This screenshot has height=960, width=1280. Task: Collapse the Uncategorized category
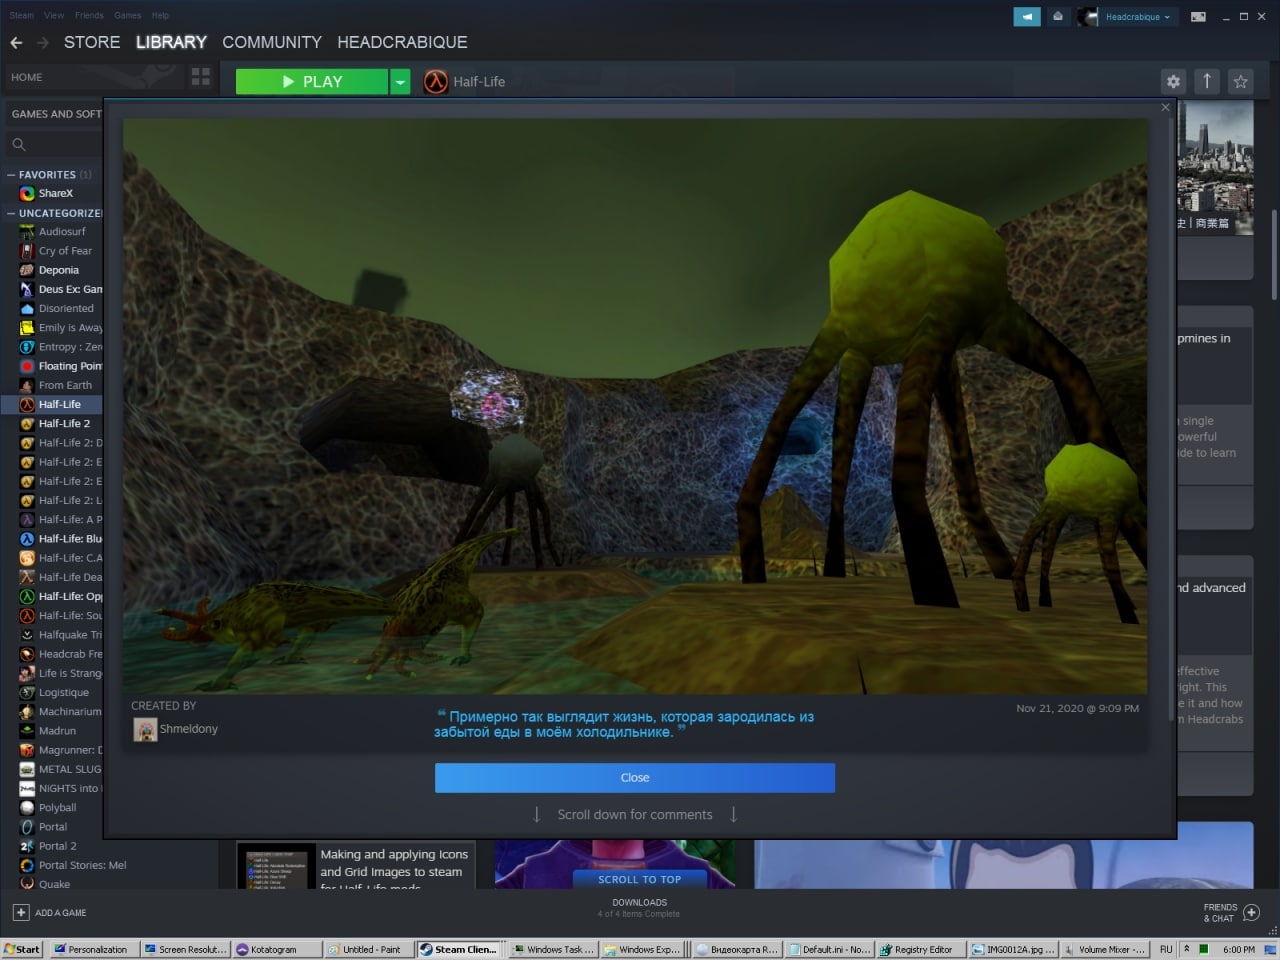[x=11, y=213]
